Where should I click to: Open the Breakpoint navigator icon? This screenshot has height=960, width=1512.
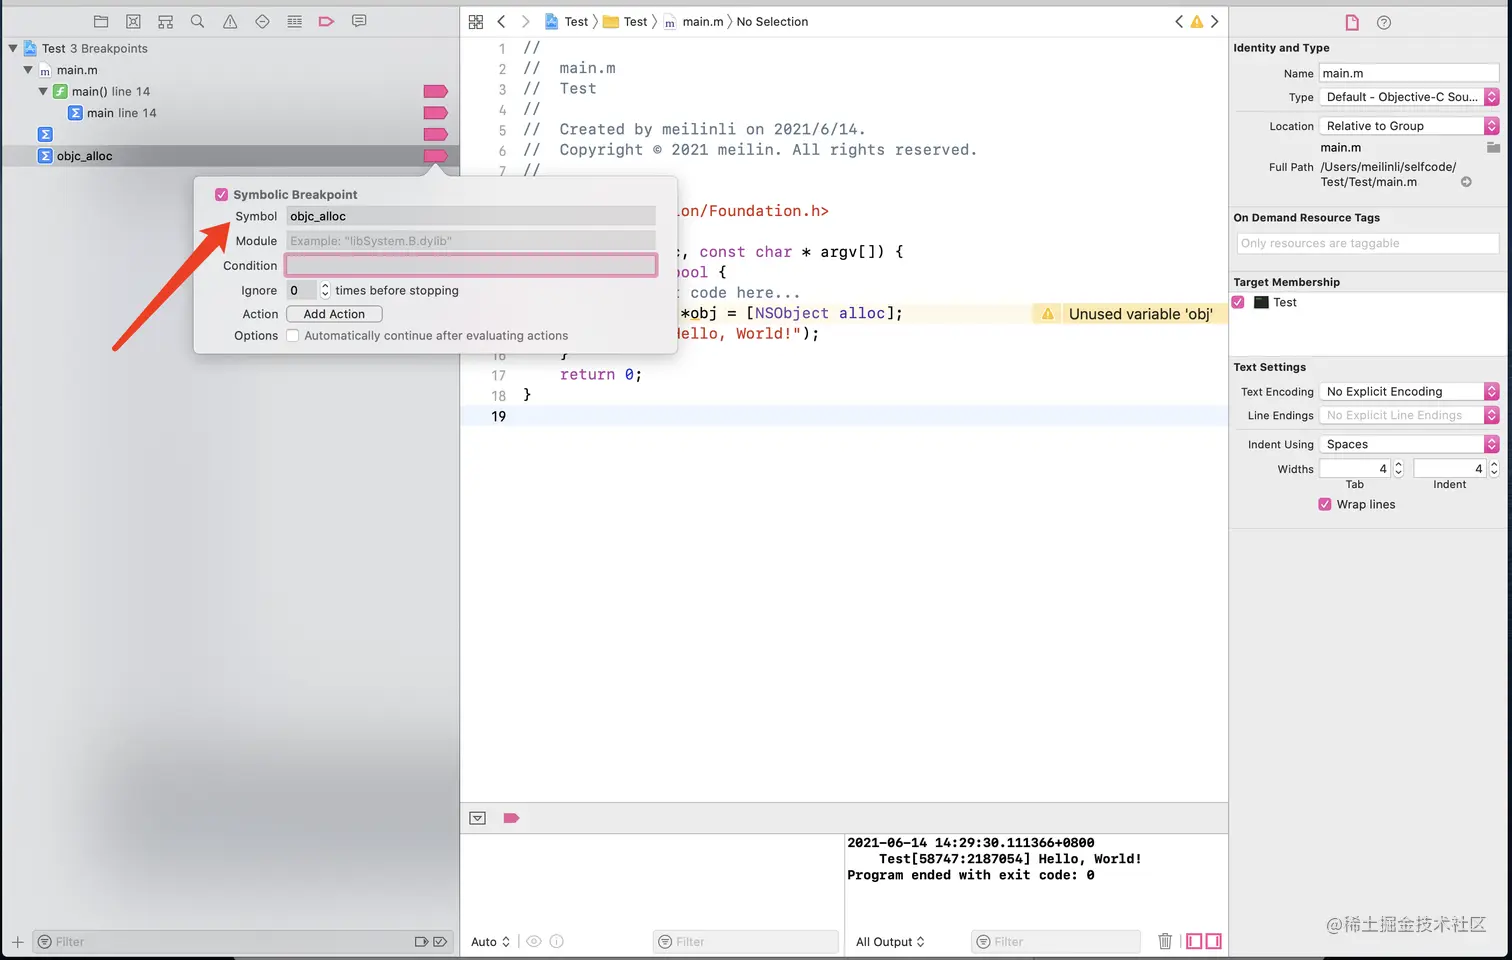(326, 21)
